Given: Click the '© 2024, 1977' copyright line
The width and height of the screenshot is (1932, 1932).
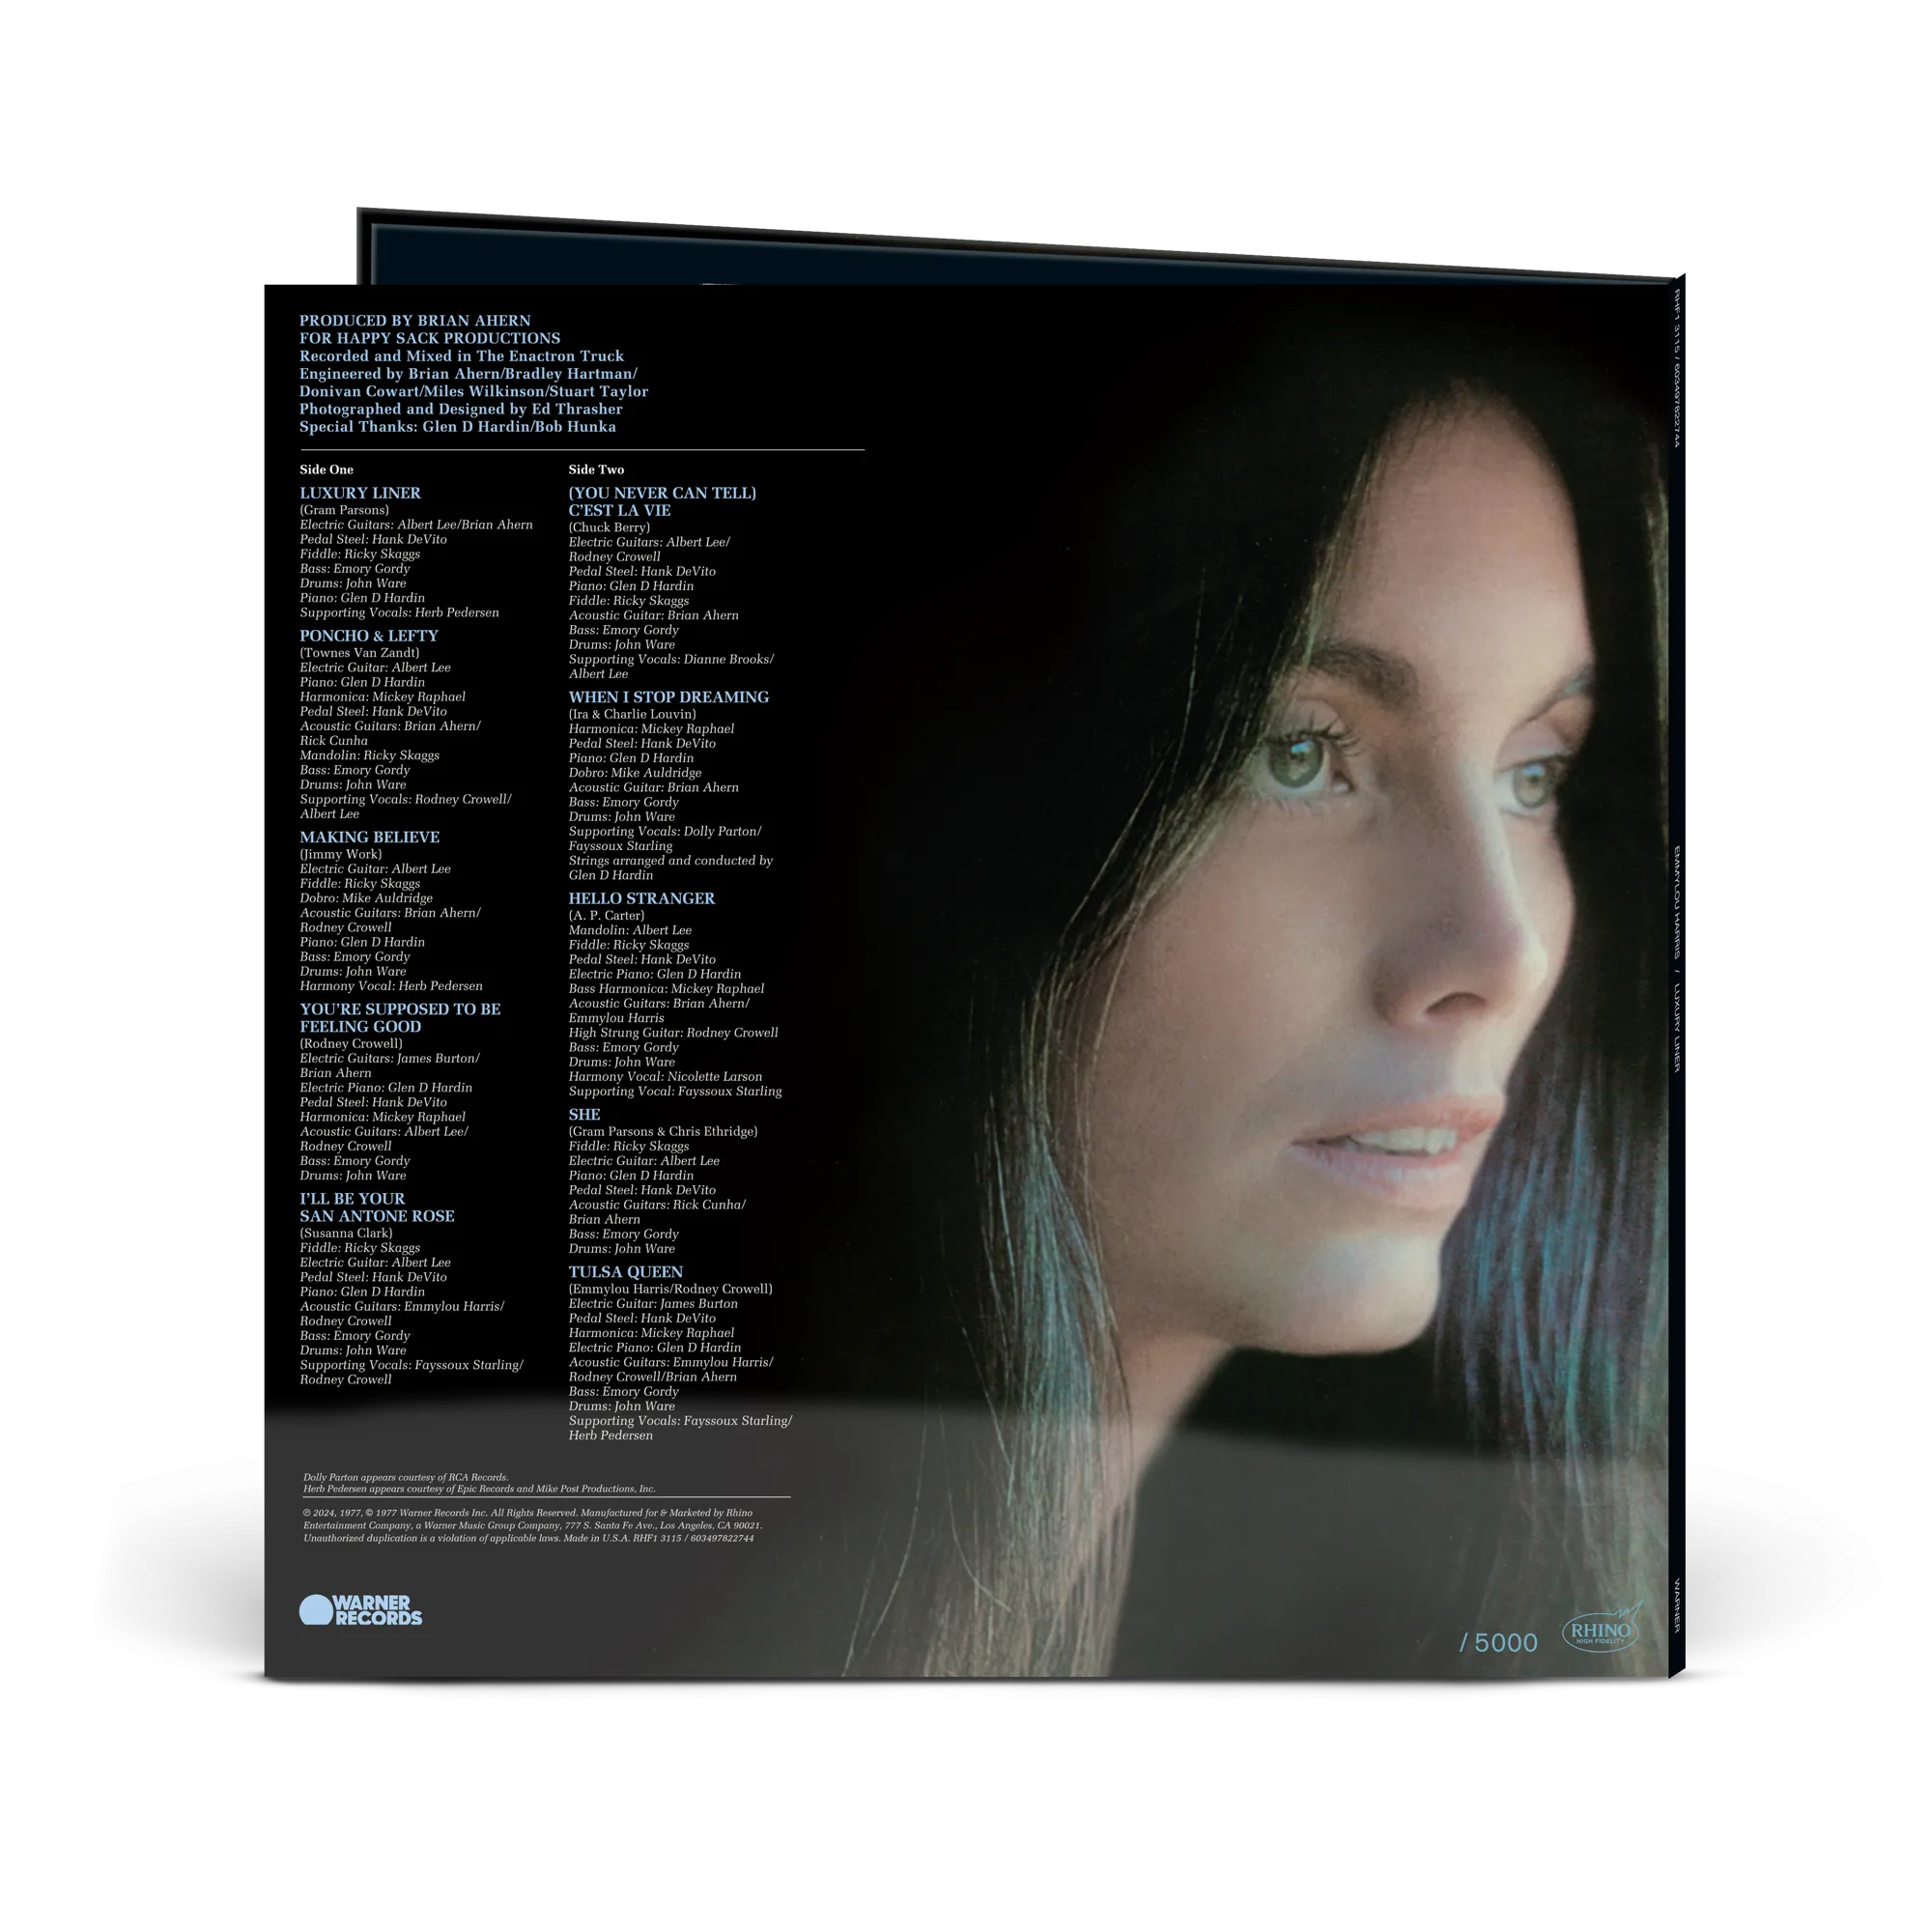Looking at the screenshot, I should pyautogui.click(x=528, y=1514).
